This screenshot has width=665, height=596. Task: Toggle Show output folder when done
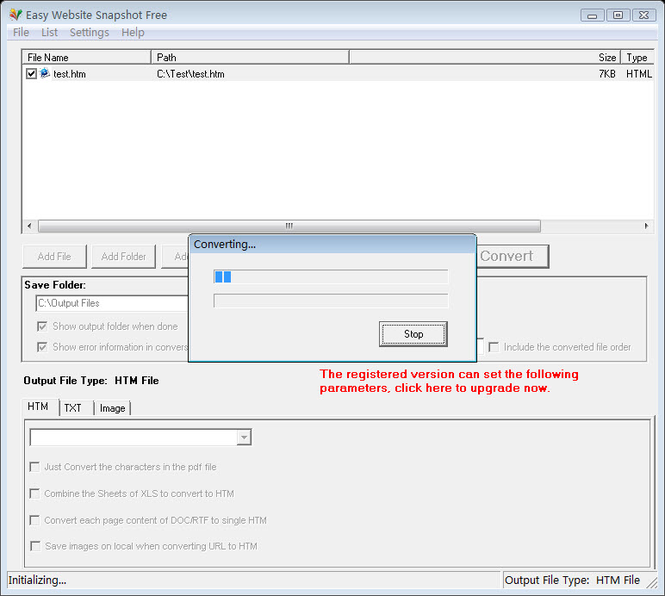coord(42,326)
